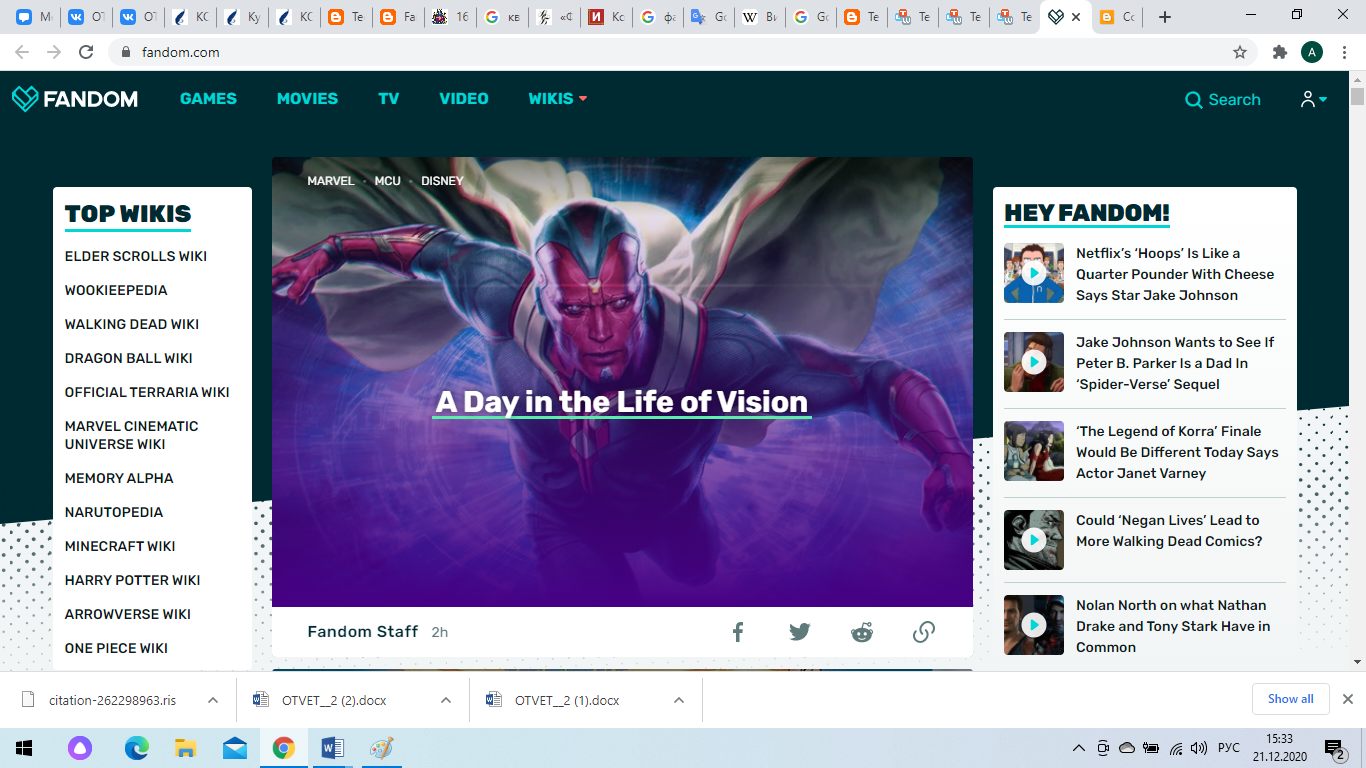Open the Narutopedia link

pyautogui.click(x=114, y=512)
